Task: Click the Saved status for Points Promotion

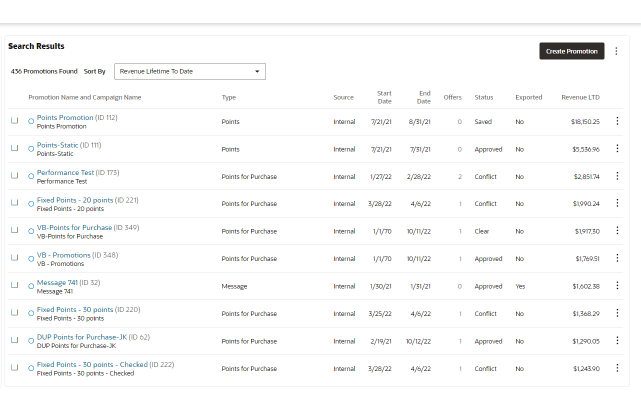Action: (x=483, y=121)
